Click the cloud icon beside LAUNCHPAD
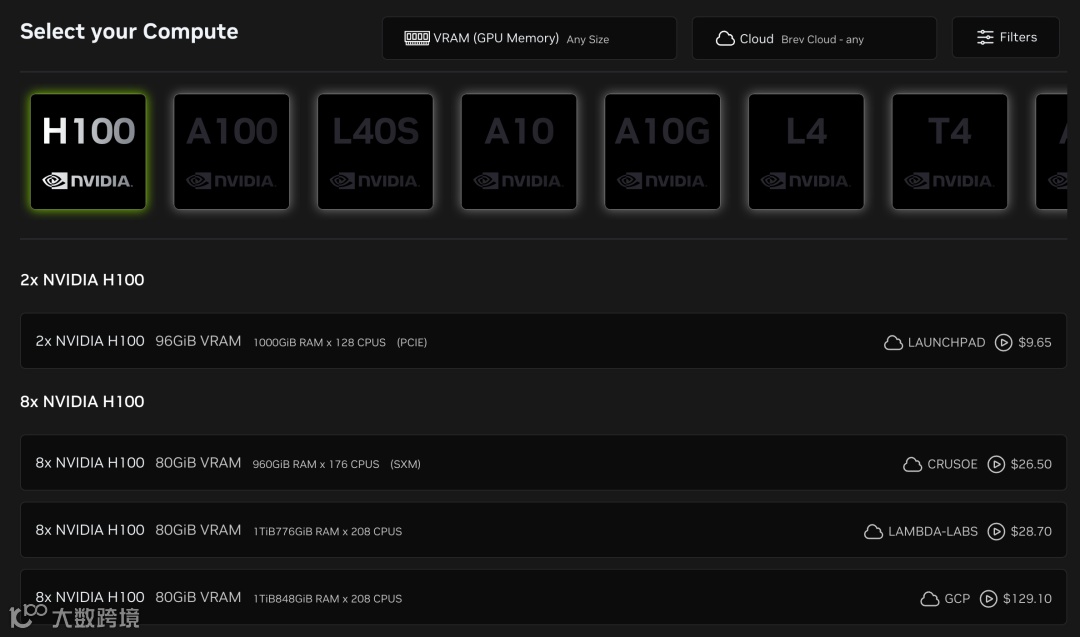 pyautogui.click(x=893, y=343)
